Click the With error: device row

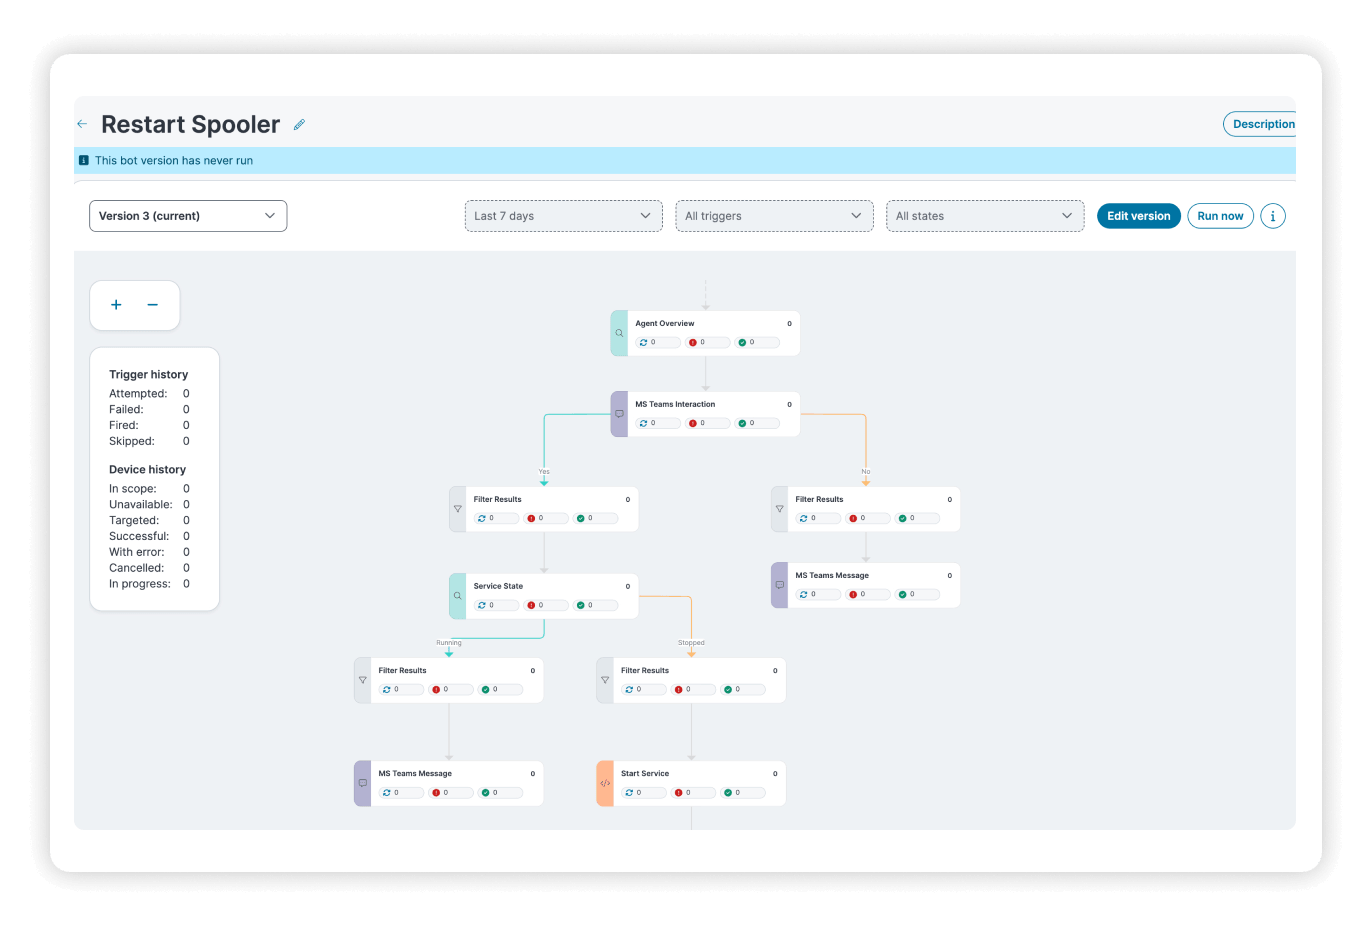tap(149, 552)
